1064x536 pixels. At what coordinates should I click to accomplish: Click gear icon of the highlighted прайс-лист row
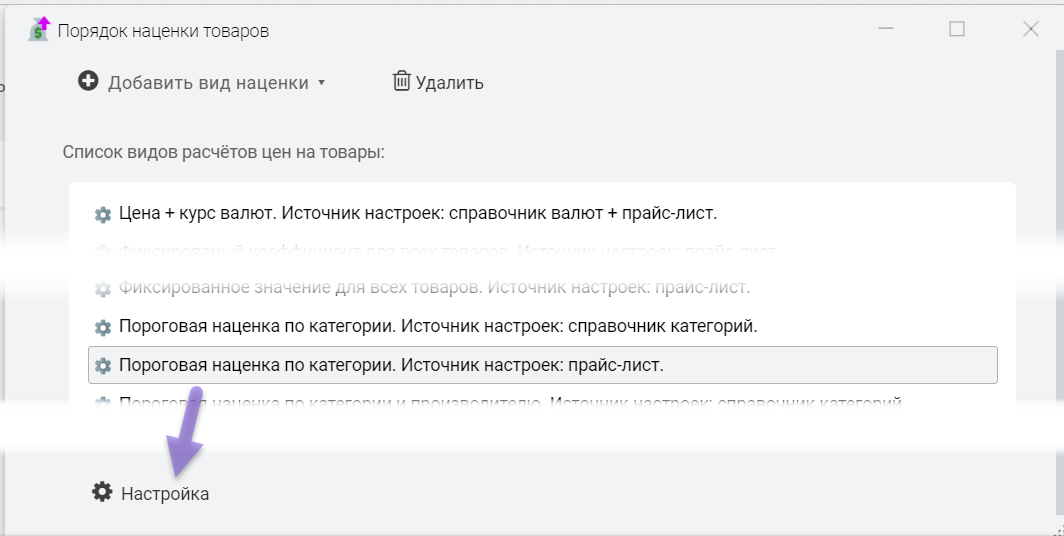pos(102,366)
